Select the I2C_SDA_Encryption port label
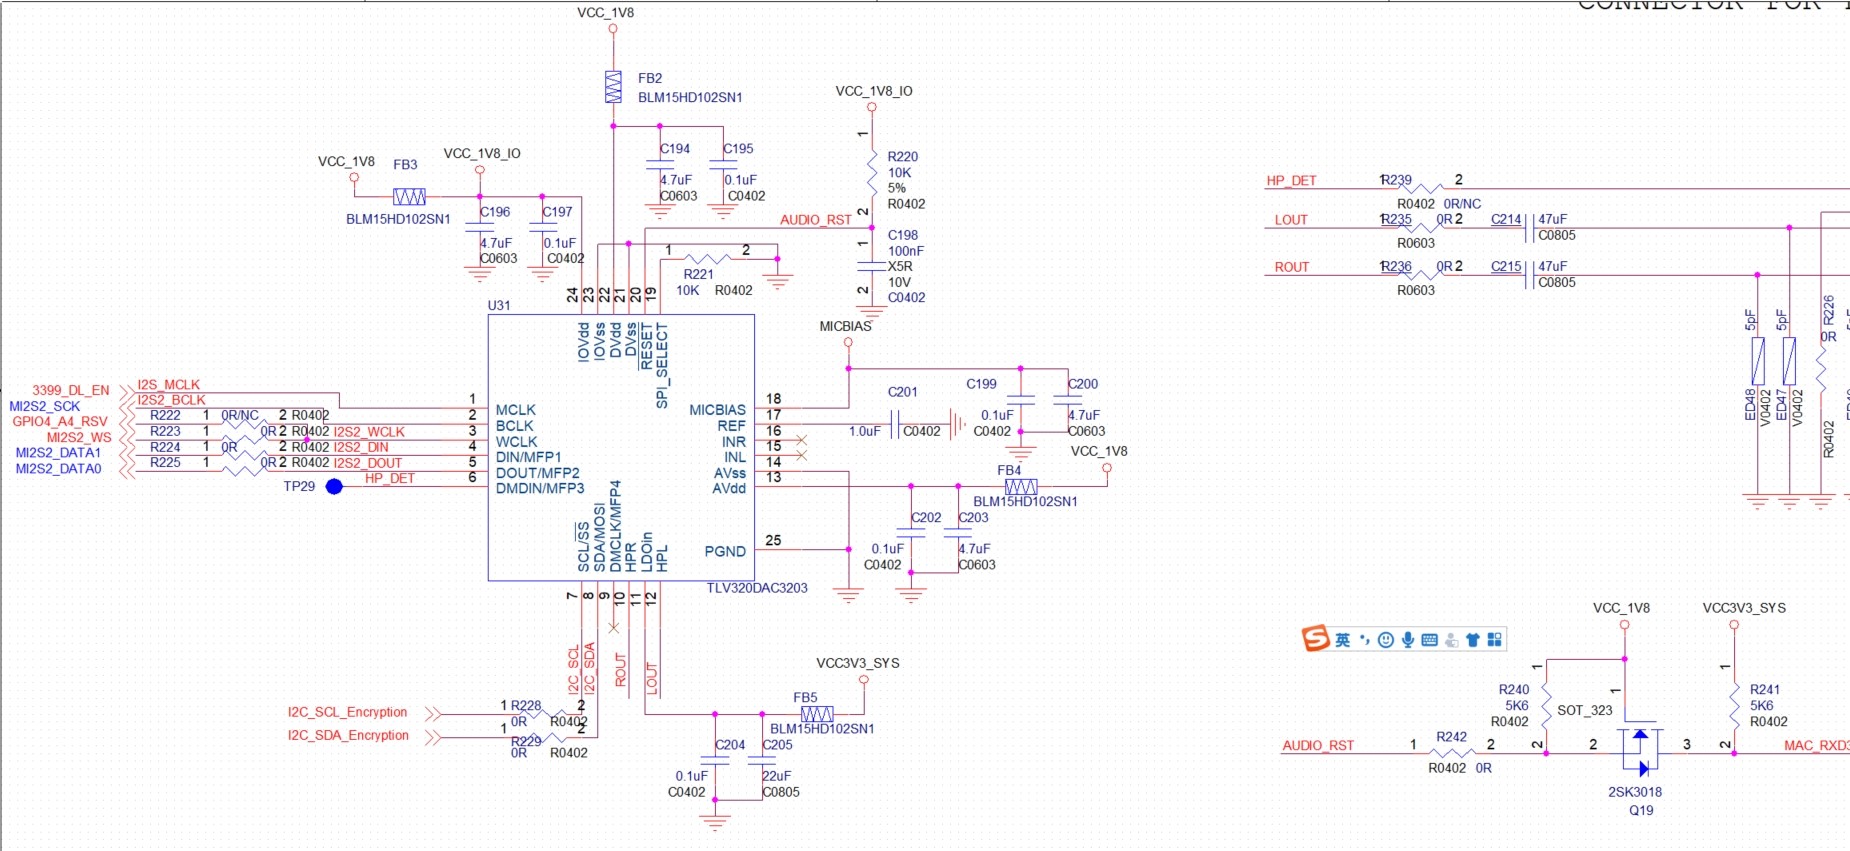1850x851 pixels. [x=348, y=735]
